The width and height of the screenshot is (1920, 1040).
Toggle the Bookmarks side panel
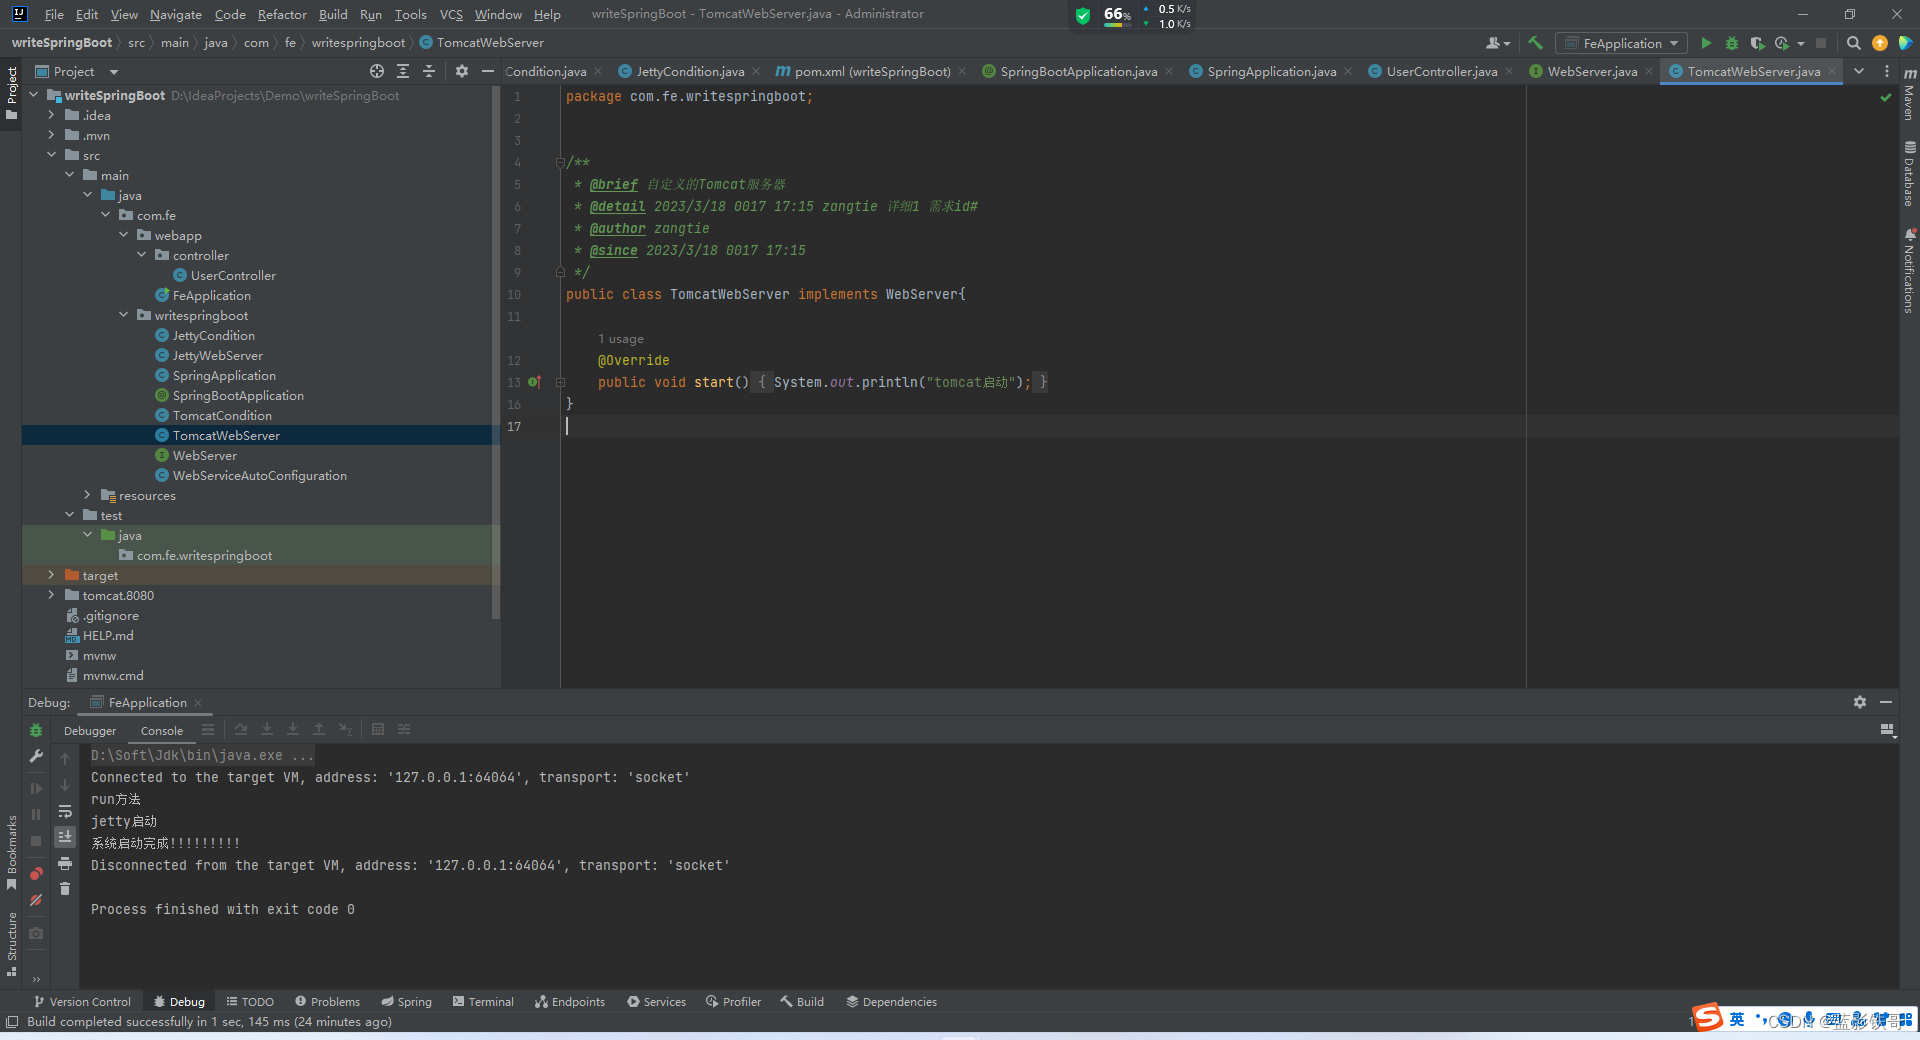[x=12, y=852]
